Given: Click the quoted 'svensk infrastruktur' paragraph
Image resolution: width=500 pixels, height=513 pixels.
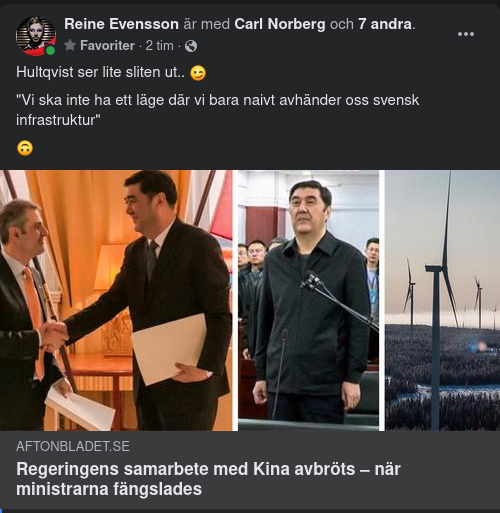Looking at the screenshot, I should tap(217, 110).
